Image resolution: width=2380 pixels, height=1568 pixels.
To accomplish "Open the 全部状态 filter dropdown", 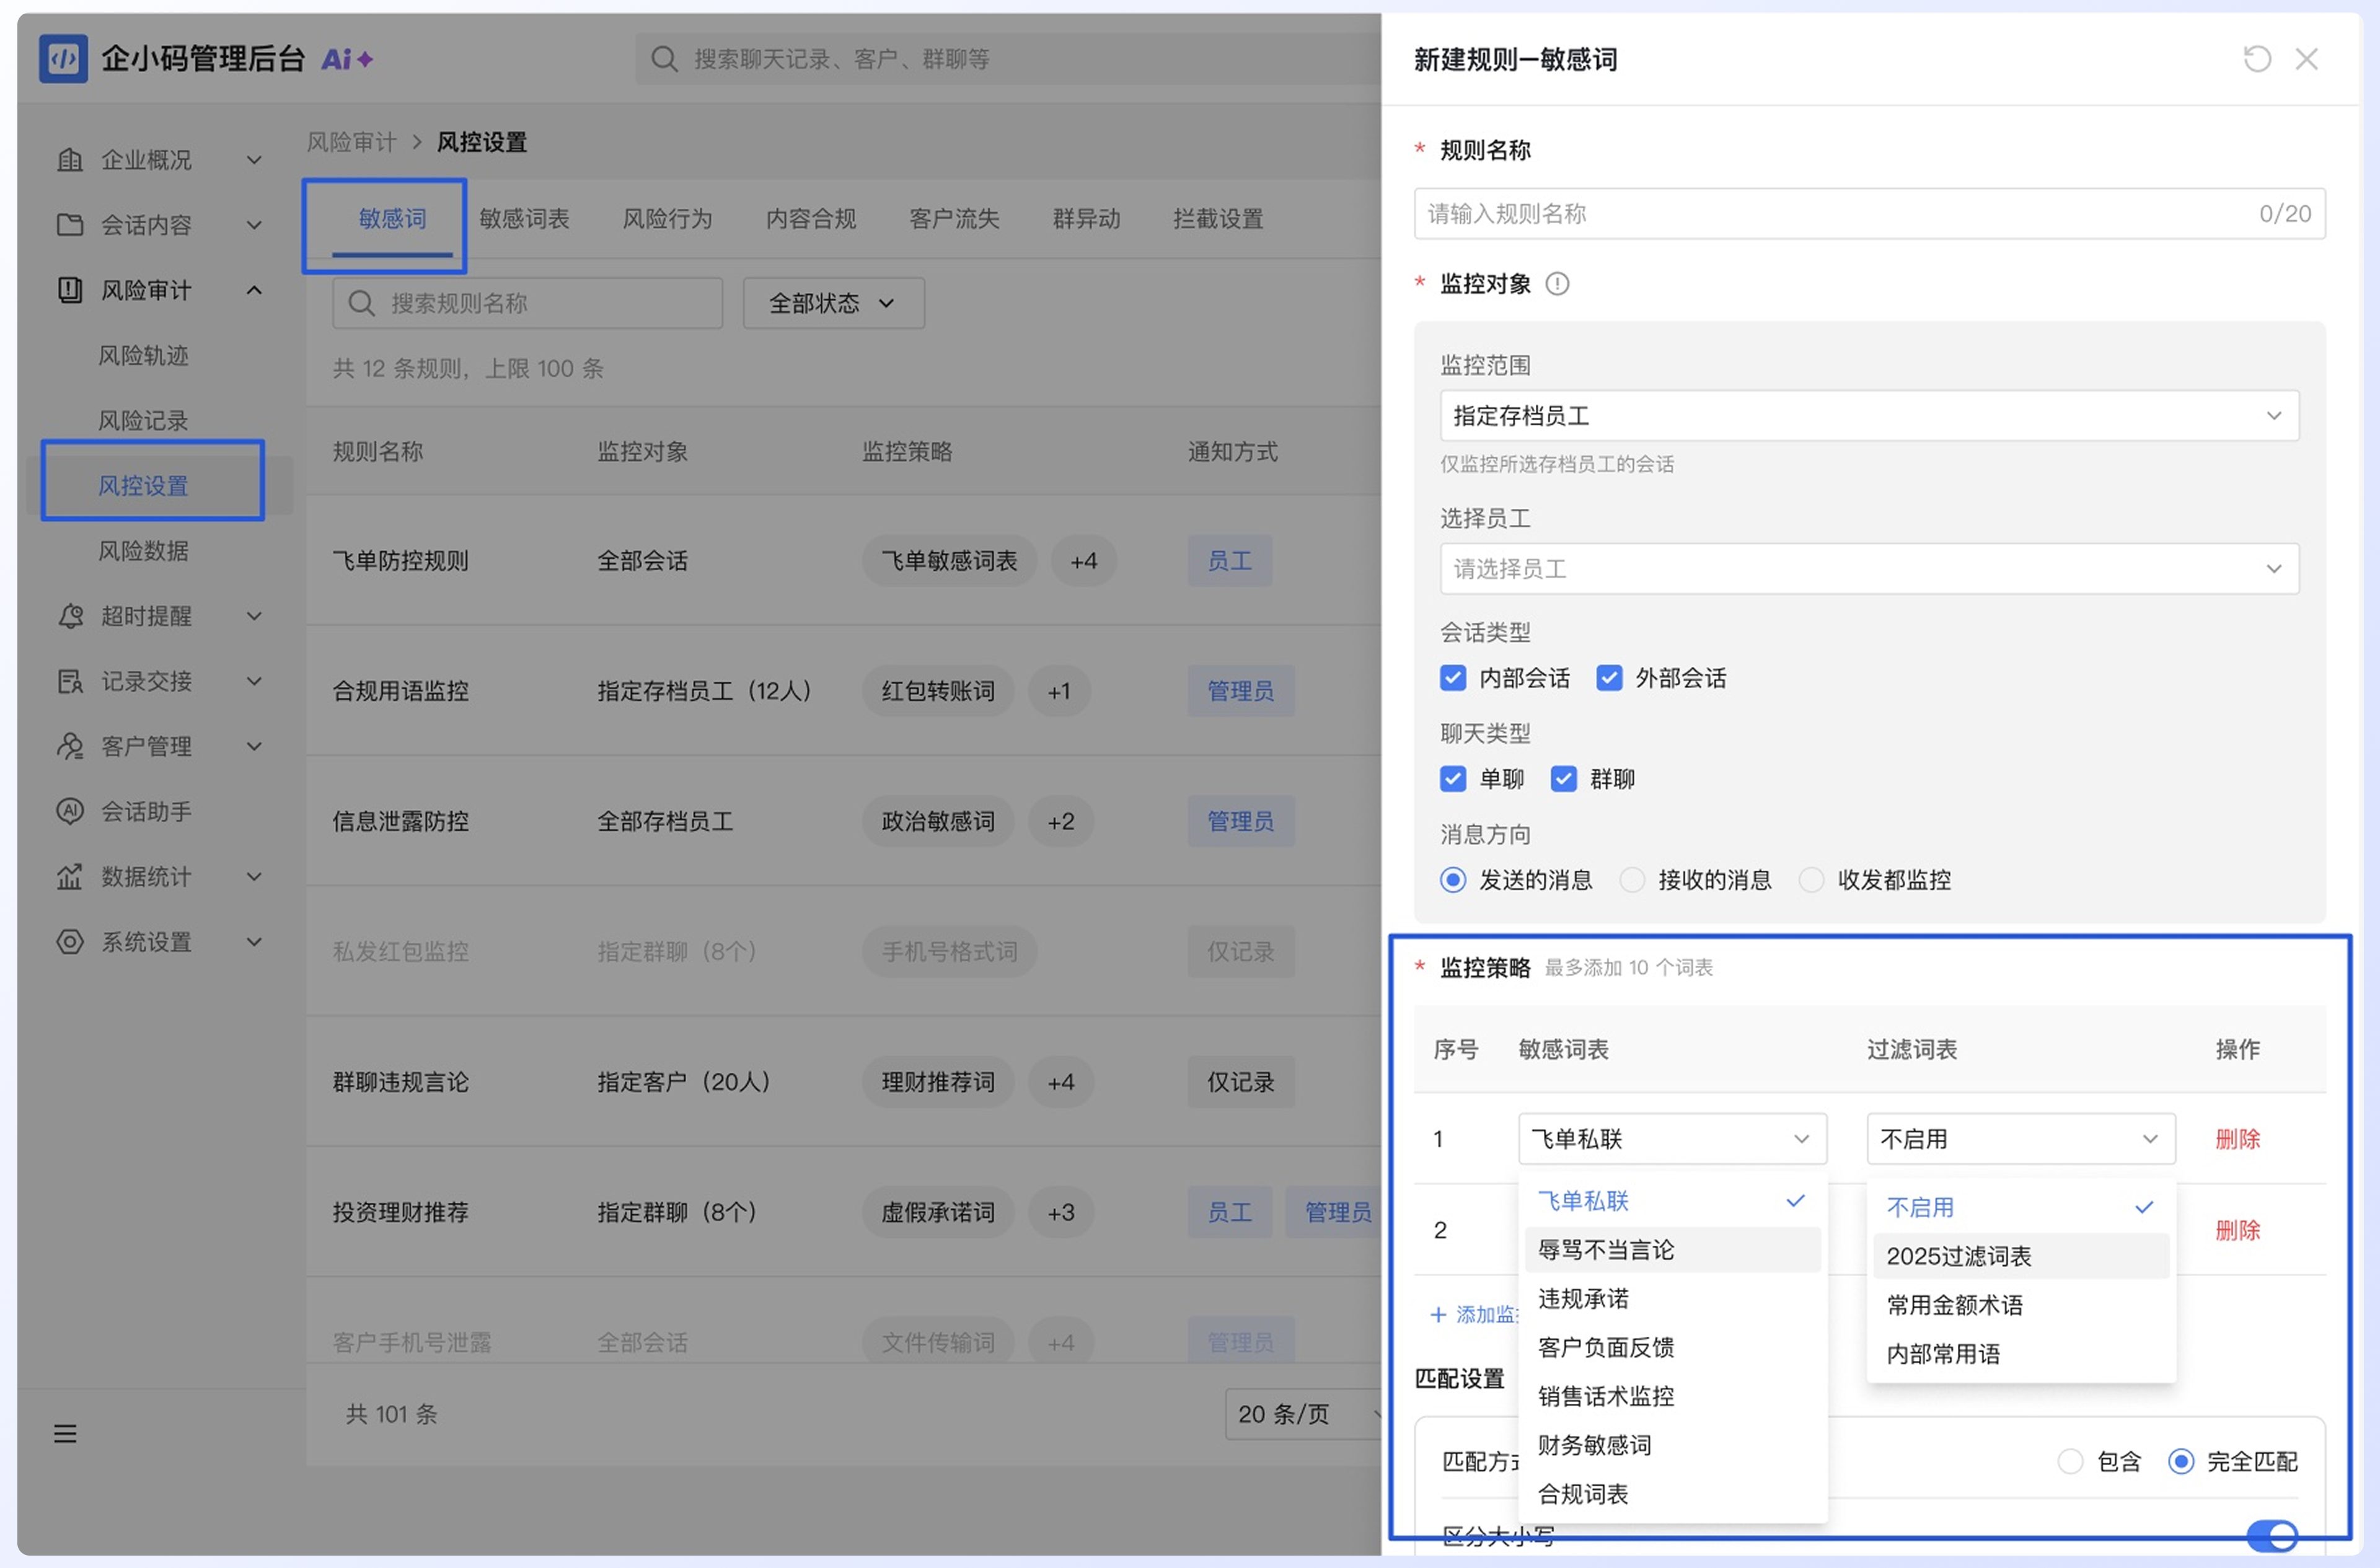I will [x=833, y=303].
